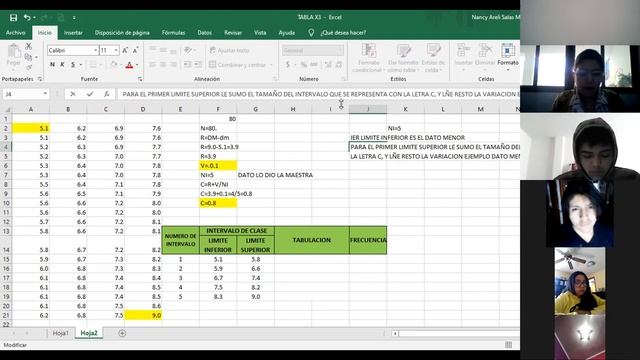640x360 pixels.
Task: Click the decrease indent icon
Action: pyautogui.click(x=187, y=64)
